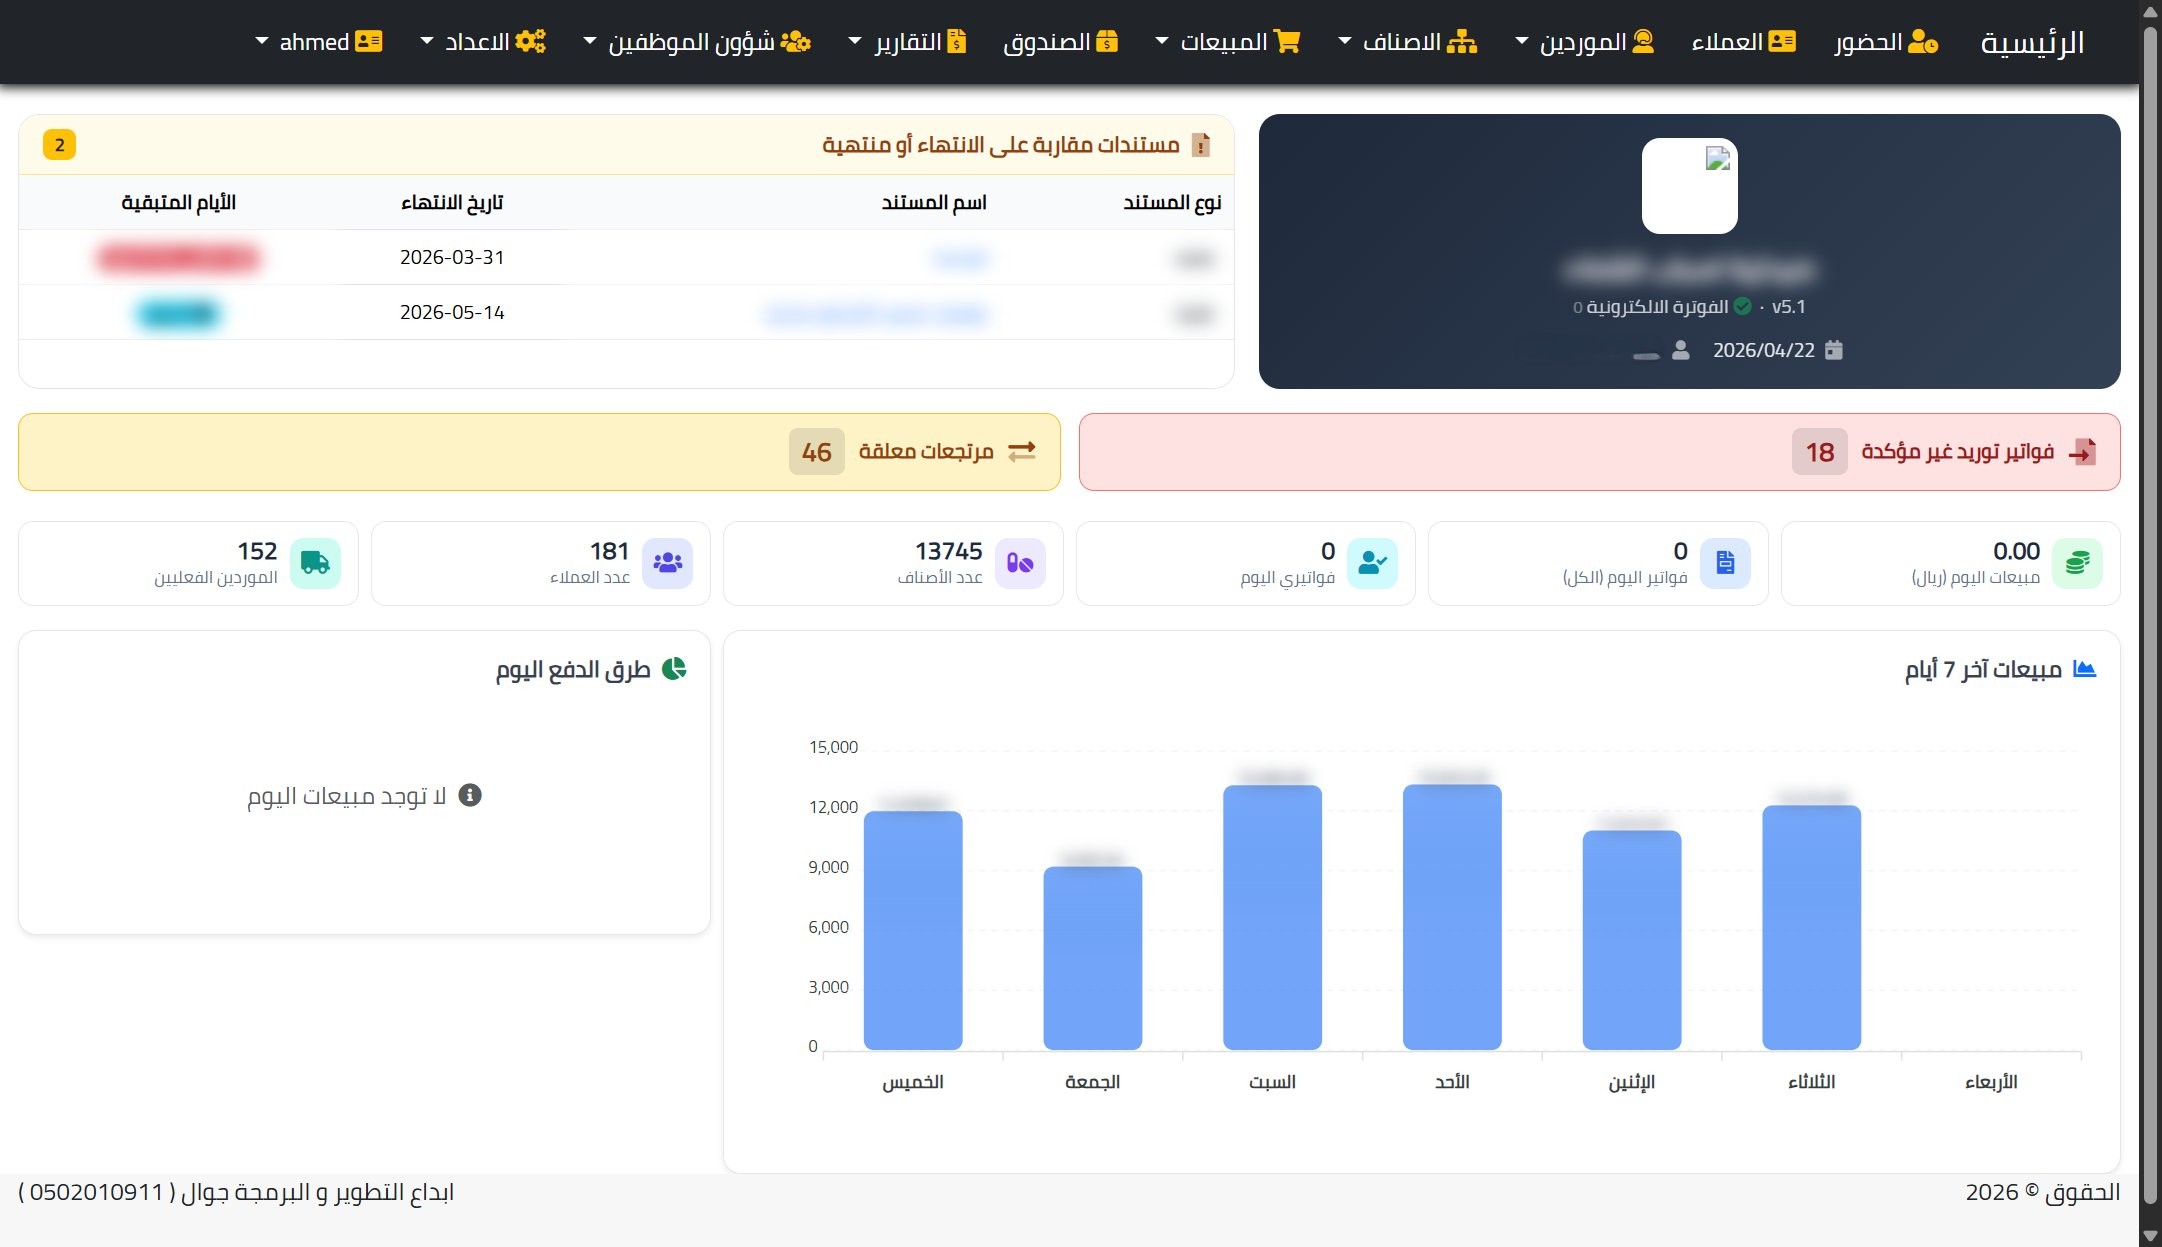
Task: Click the truck icon for active suppliers
Action: pos(315,563)
